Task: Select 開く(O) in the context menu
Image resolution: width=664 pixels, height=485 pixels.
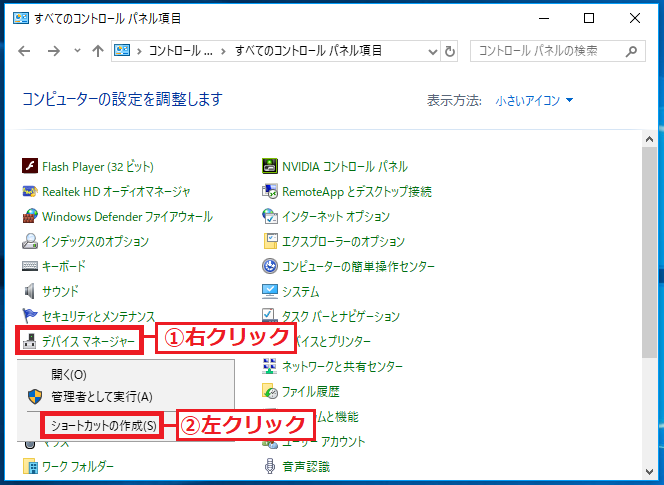Action: (x=69, y=374)
